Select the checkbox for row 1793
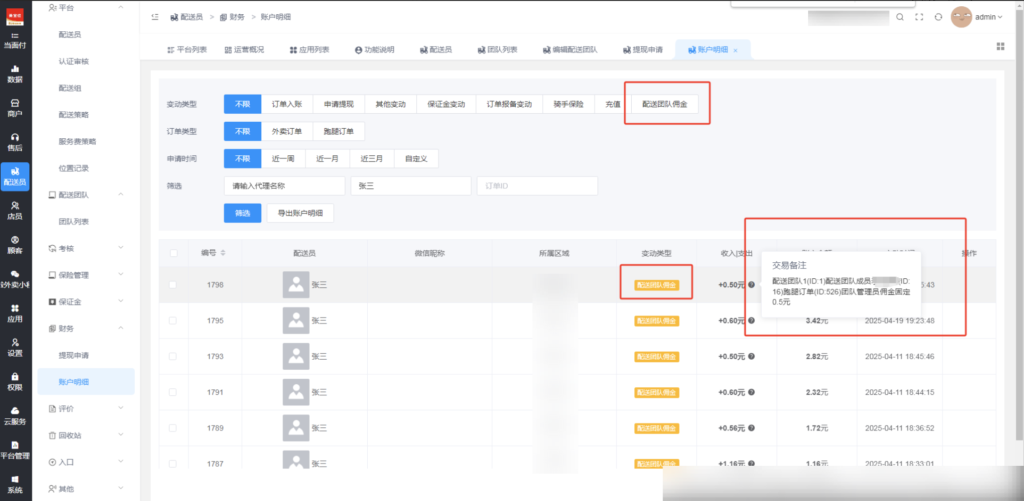 [173, 356]
